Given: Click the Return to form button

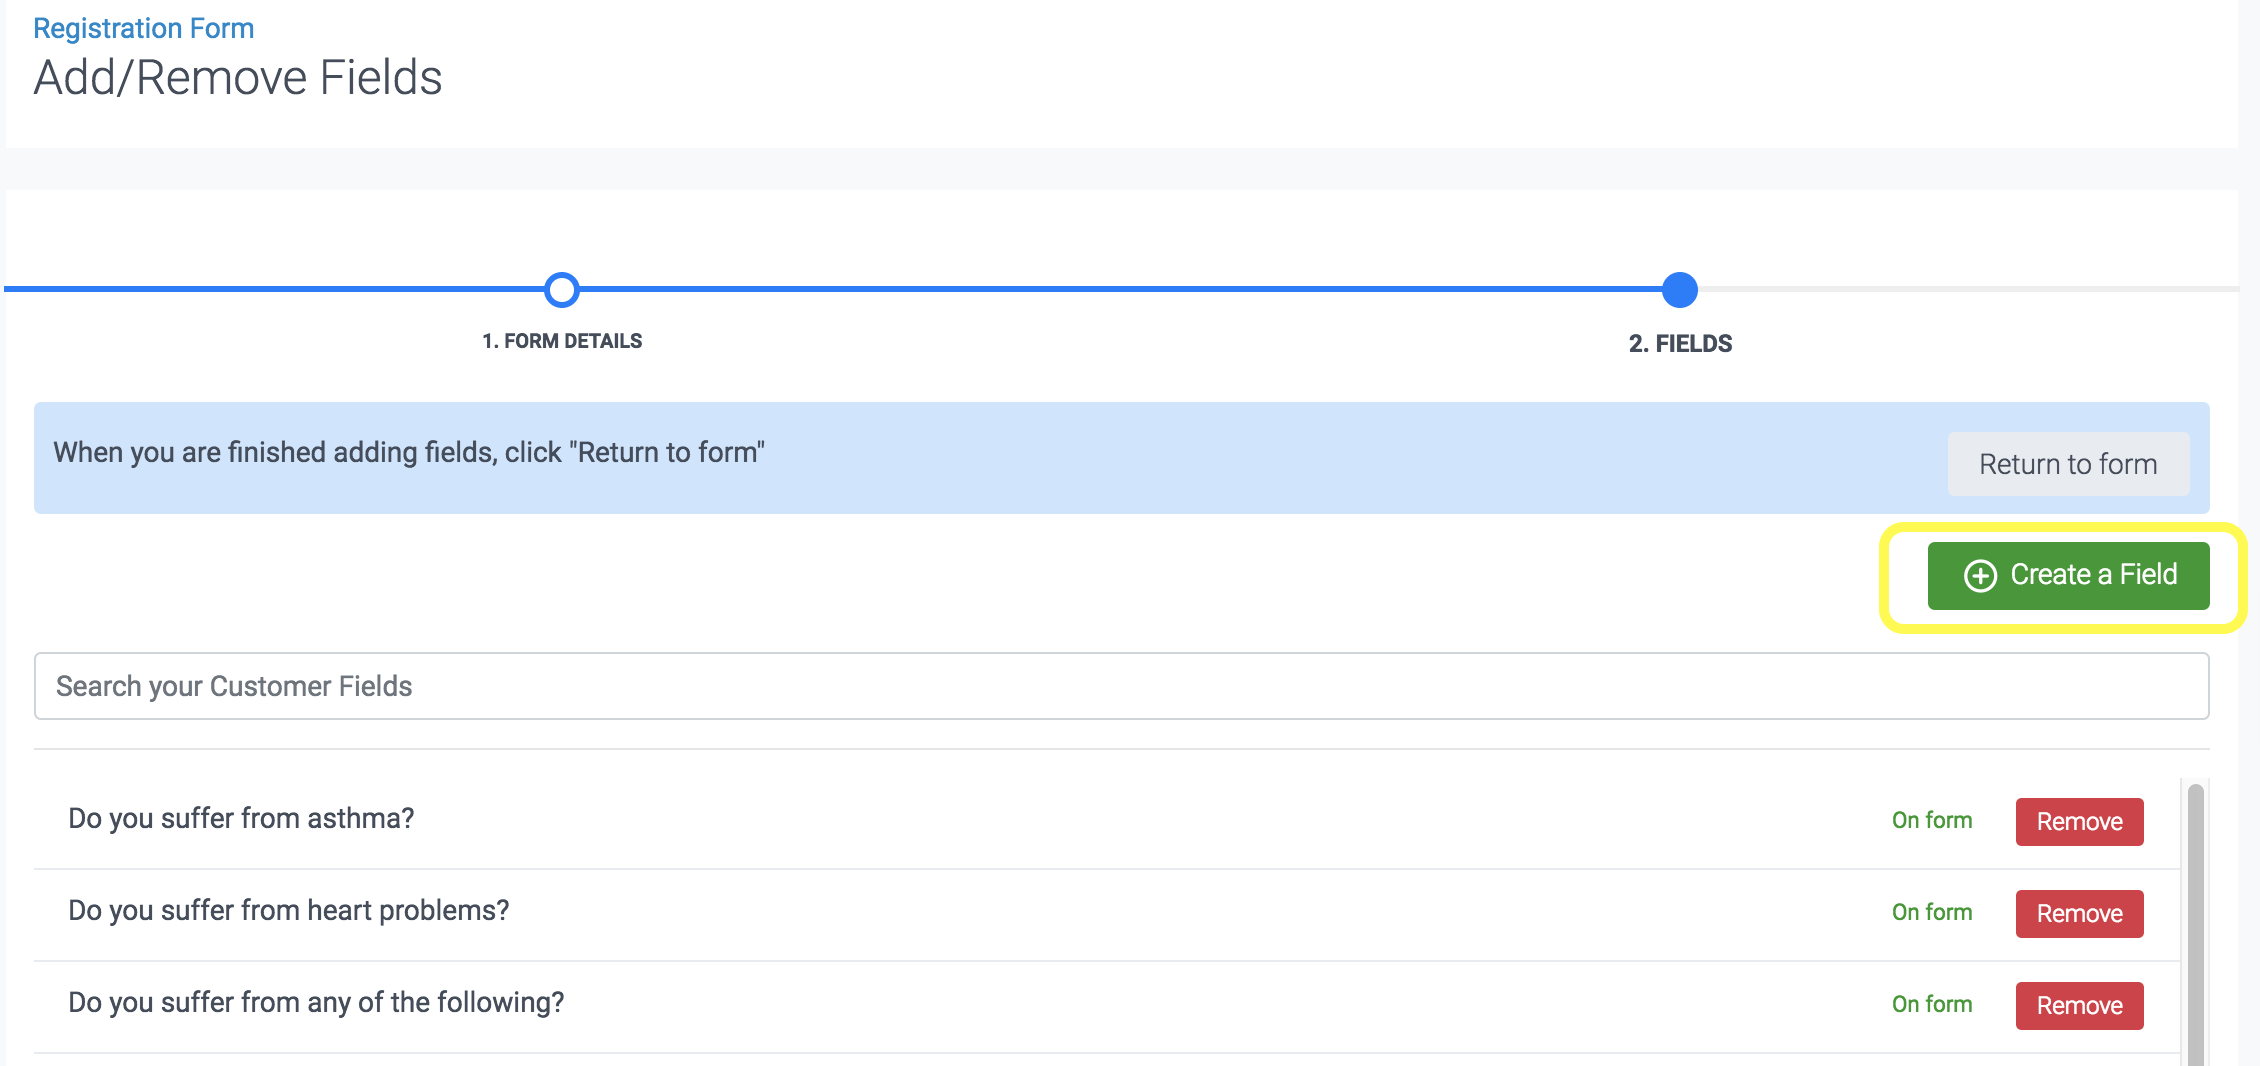Looking at the screenshot, I should 2067,464.
